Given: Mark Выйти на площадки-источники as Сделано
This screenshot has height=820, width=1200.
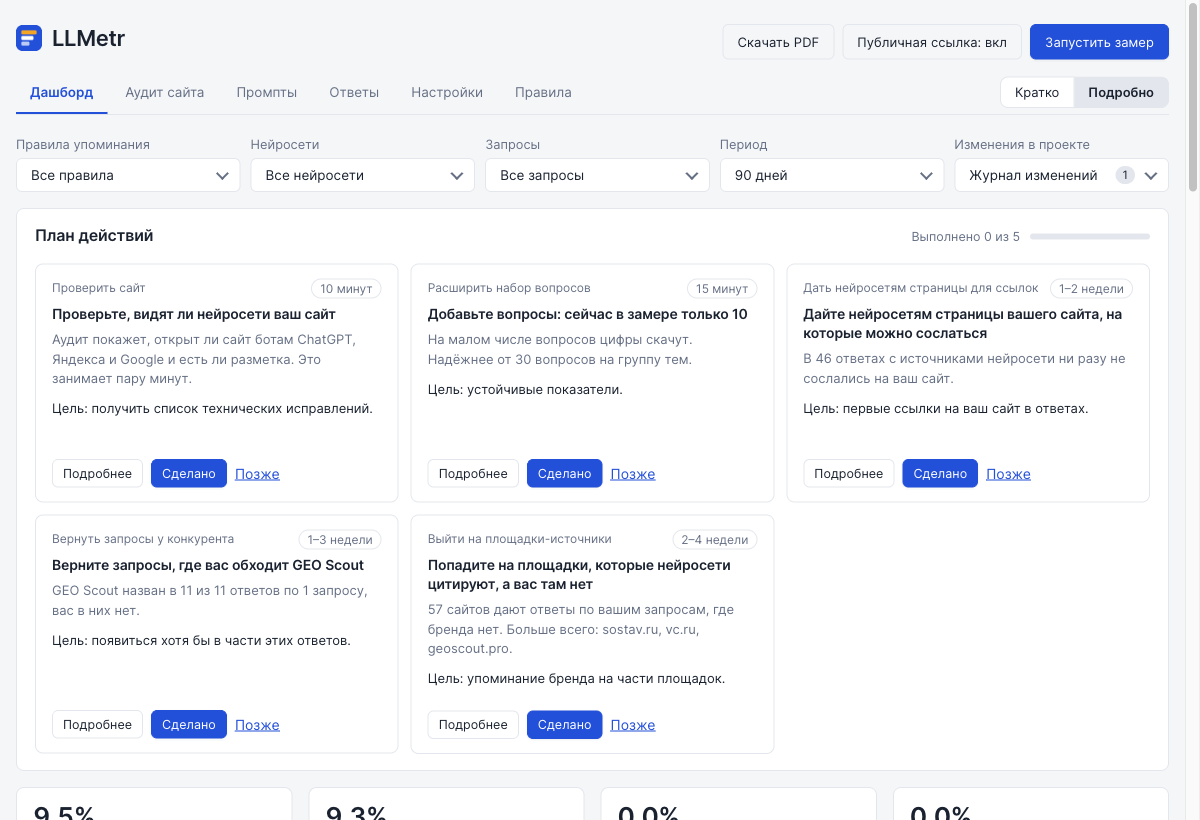Looking at the screenshot, I should pos(565,725).
